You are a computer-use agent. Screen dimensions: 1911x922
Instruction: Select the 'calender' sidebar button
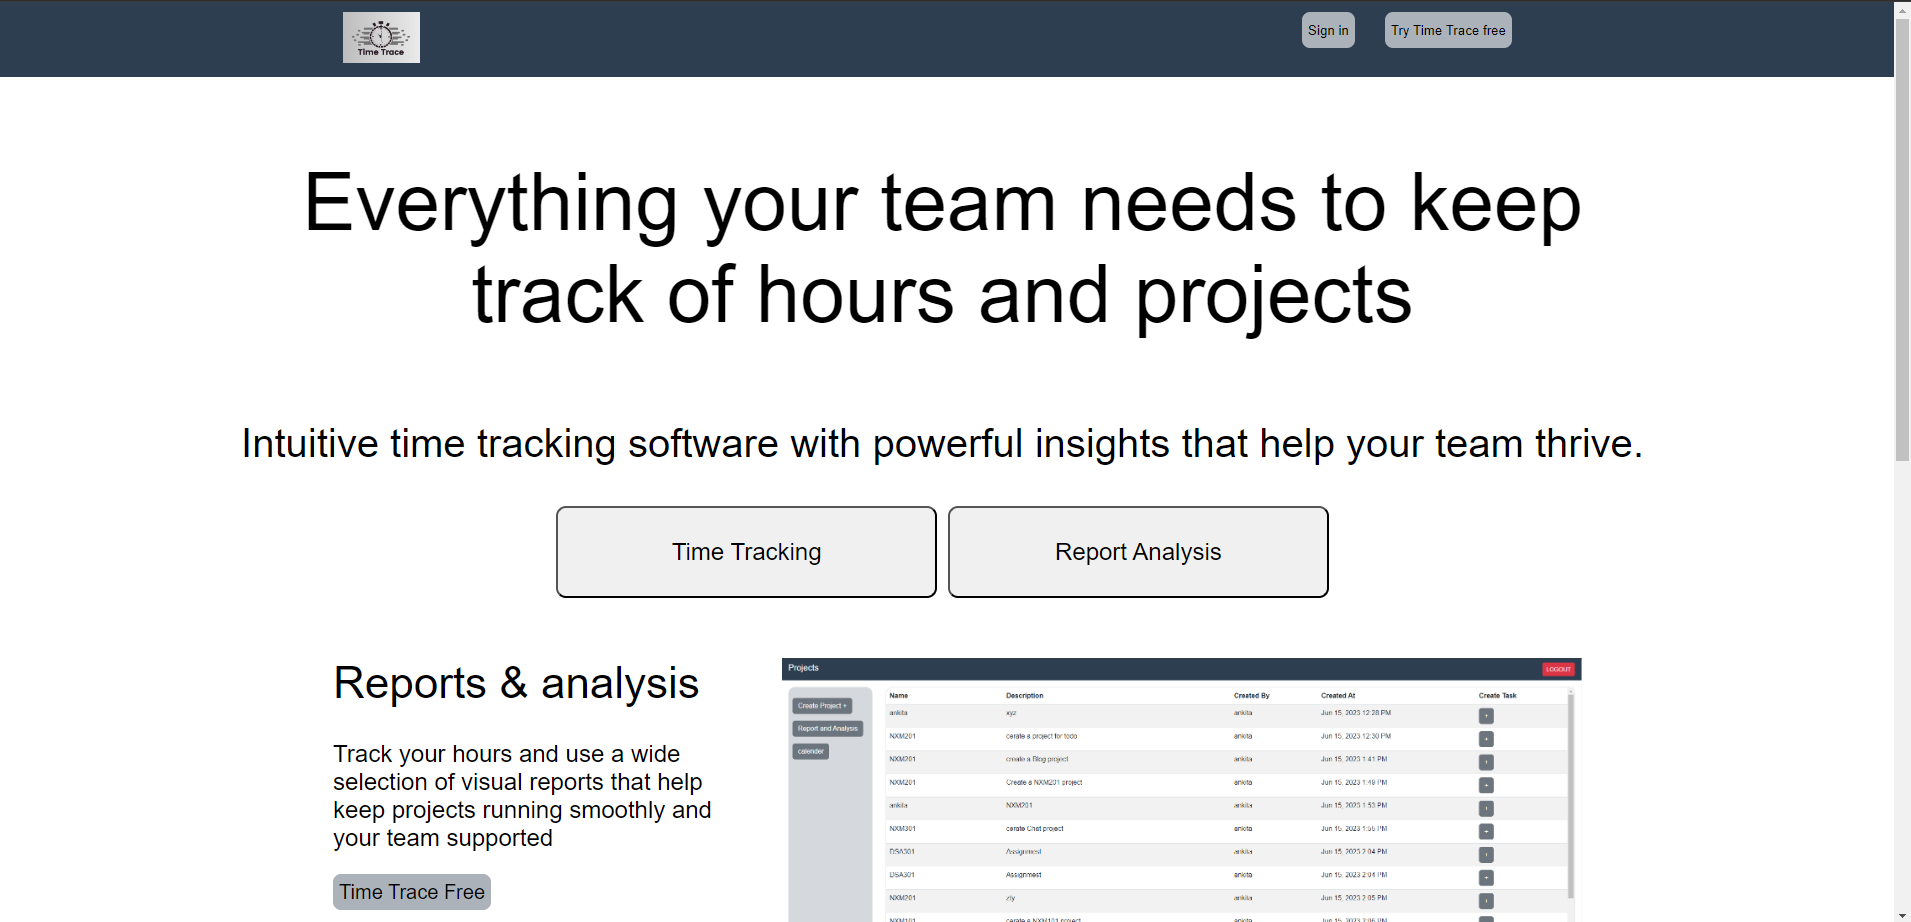click(810, 751)
